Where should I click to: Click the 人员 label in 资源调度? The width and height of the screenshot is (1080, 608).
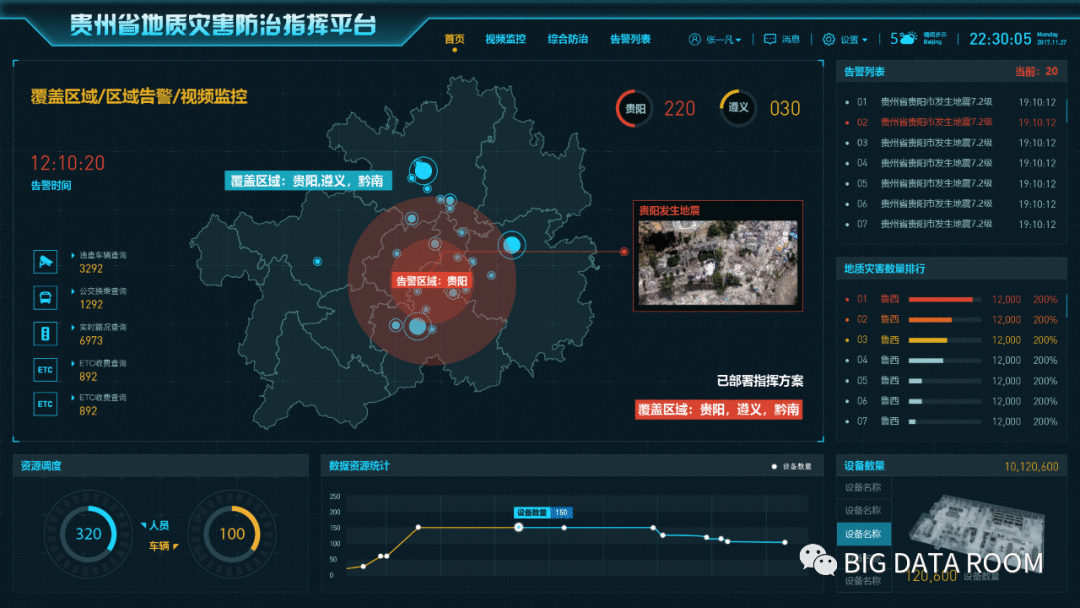click(159, 525)
